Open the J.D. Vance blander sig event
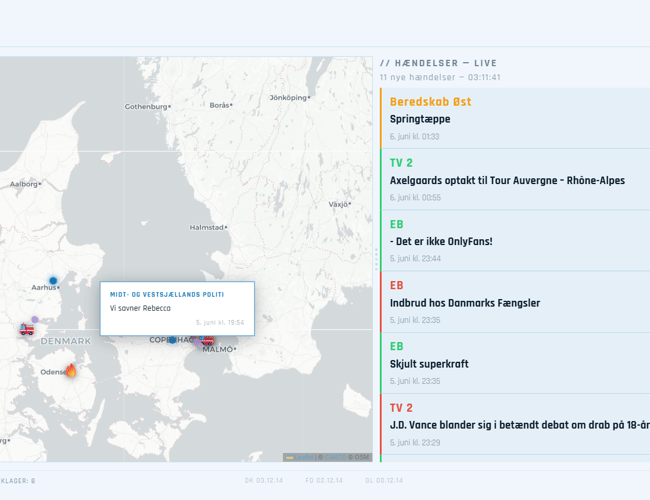This screenshot has width=650, height=500. click(515, 424)
